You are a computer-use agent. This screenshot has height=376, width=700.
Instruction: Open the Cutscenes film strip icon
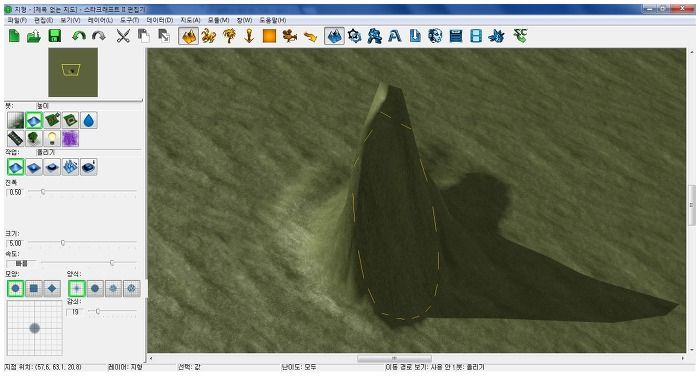pyautogui.click(x=476, y=36)
